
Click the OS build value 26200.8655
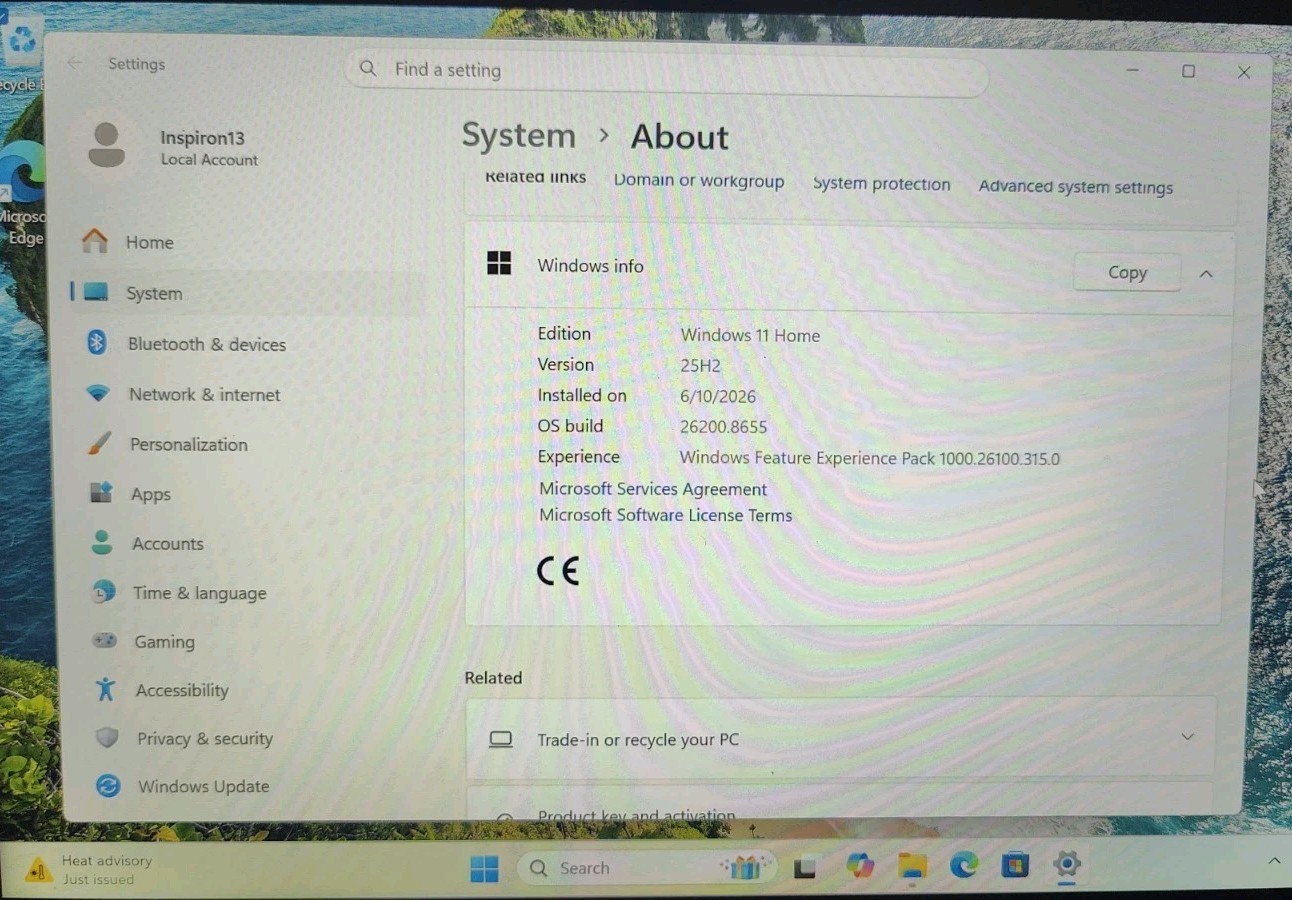pyautogui.click(x=723, y=427)
